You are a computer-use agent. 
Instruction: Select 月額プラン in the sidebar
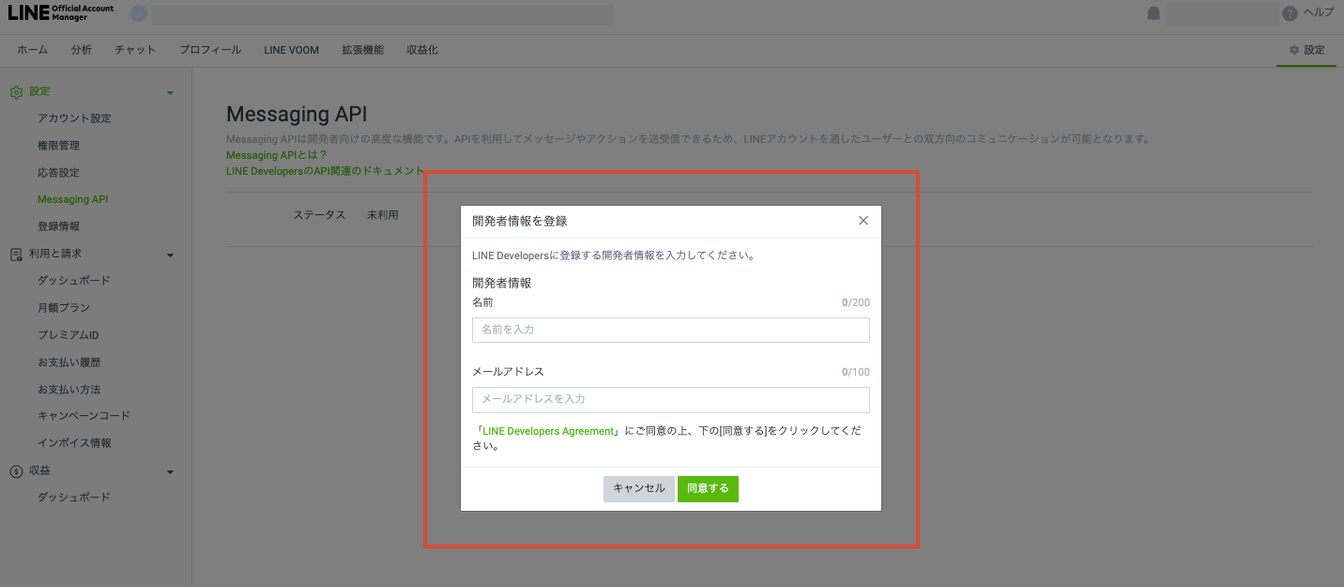click(64, 308)
